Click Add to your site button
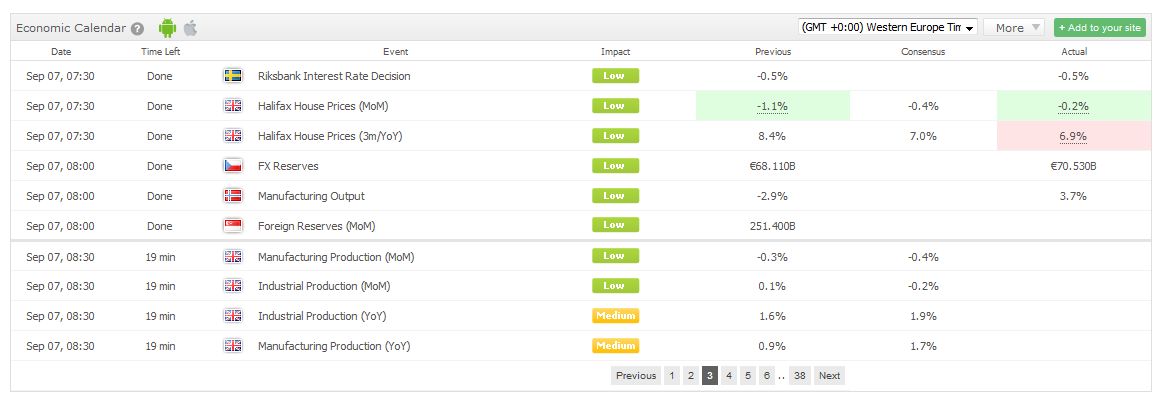Image resolution: width=1167 pixels, height=405 pixels. (1099, 28)
